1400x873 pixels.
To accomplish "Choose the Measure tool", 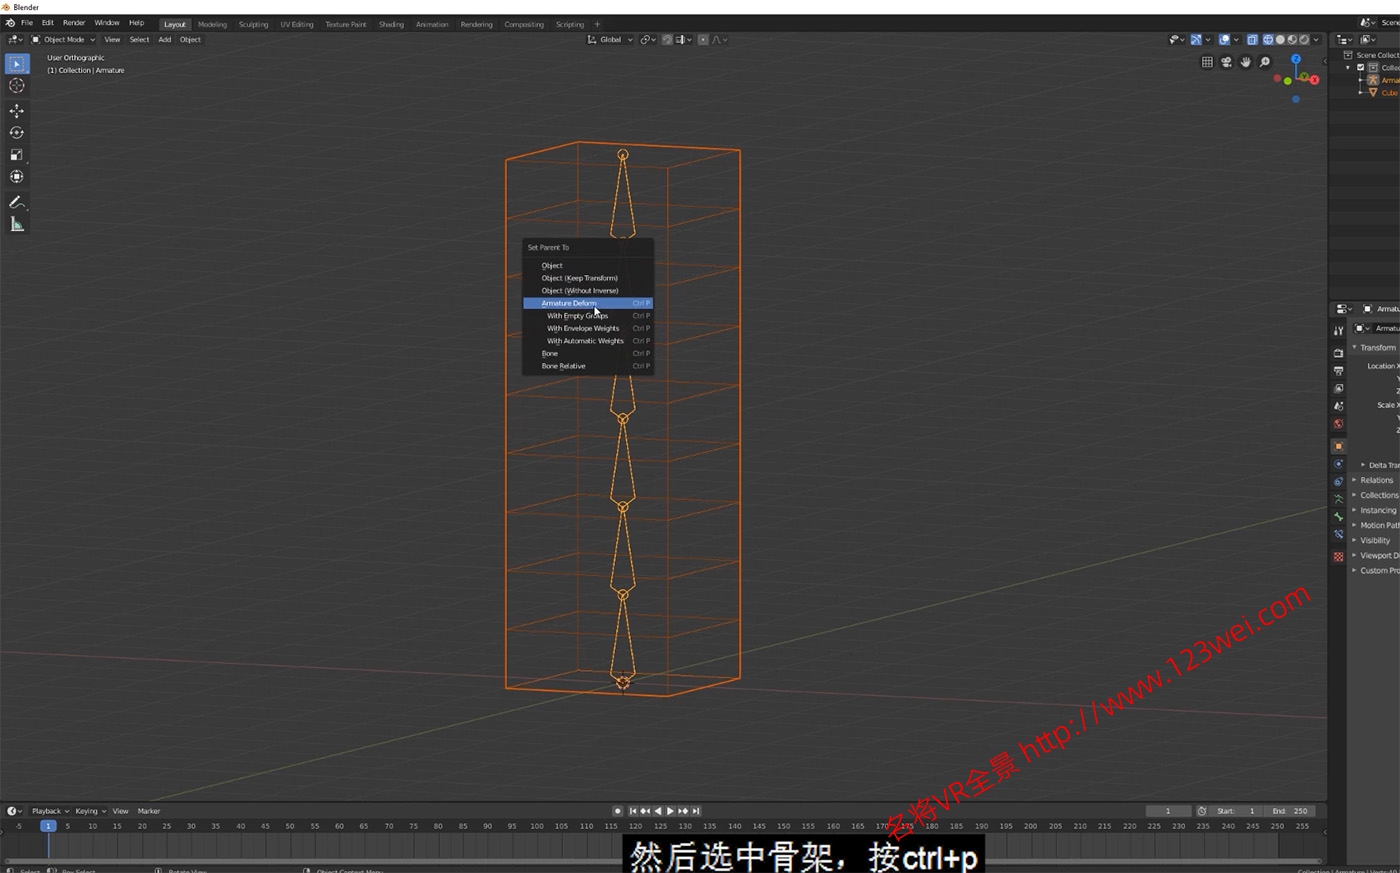I will tap(17, 224).
